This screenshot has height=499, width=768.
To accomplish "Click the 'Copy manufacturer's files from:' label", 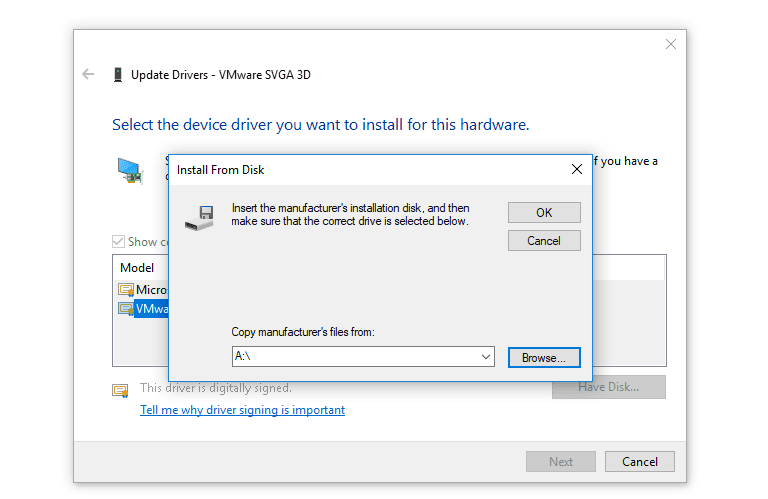I will pos(303,332).
